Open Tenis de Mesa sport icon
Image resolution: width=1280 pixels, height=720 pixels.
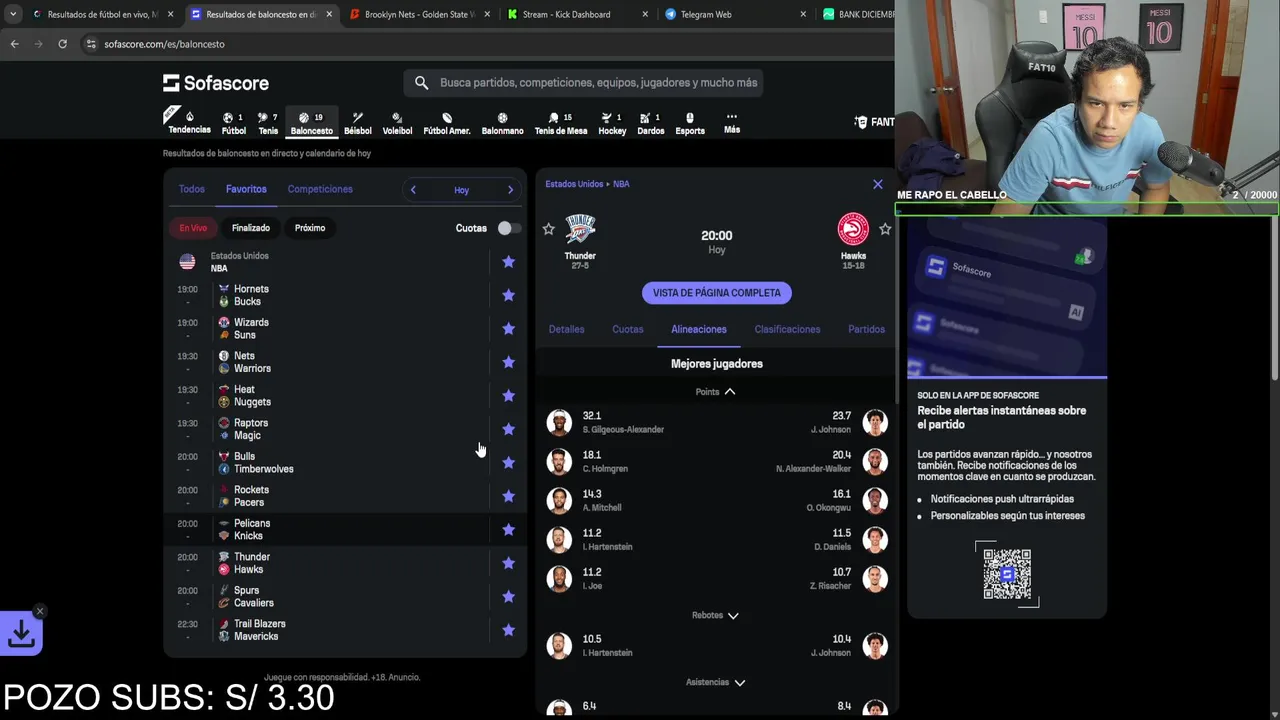[x=561, y=123]
